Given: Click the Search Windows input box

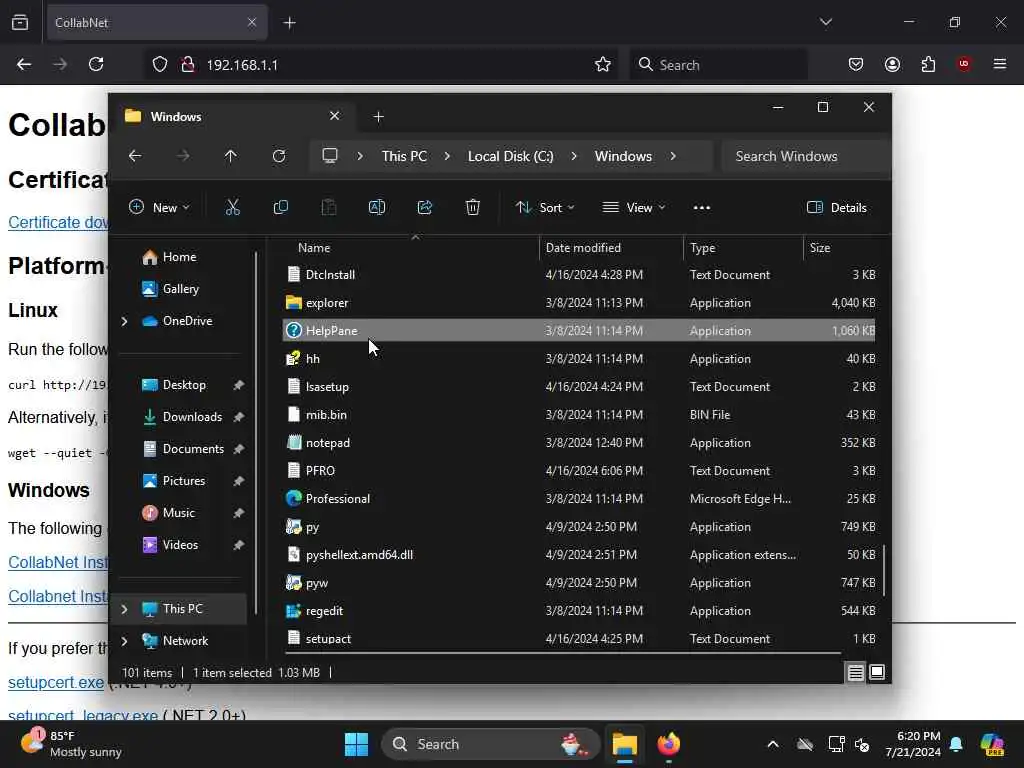Looking at the screenshot, I should (806, 156).
